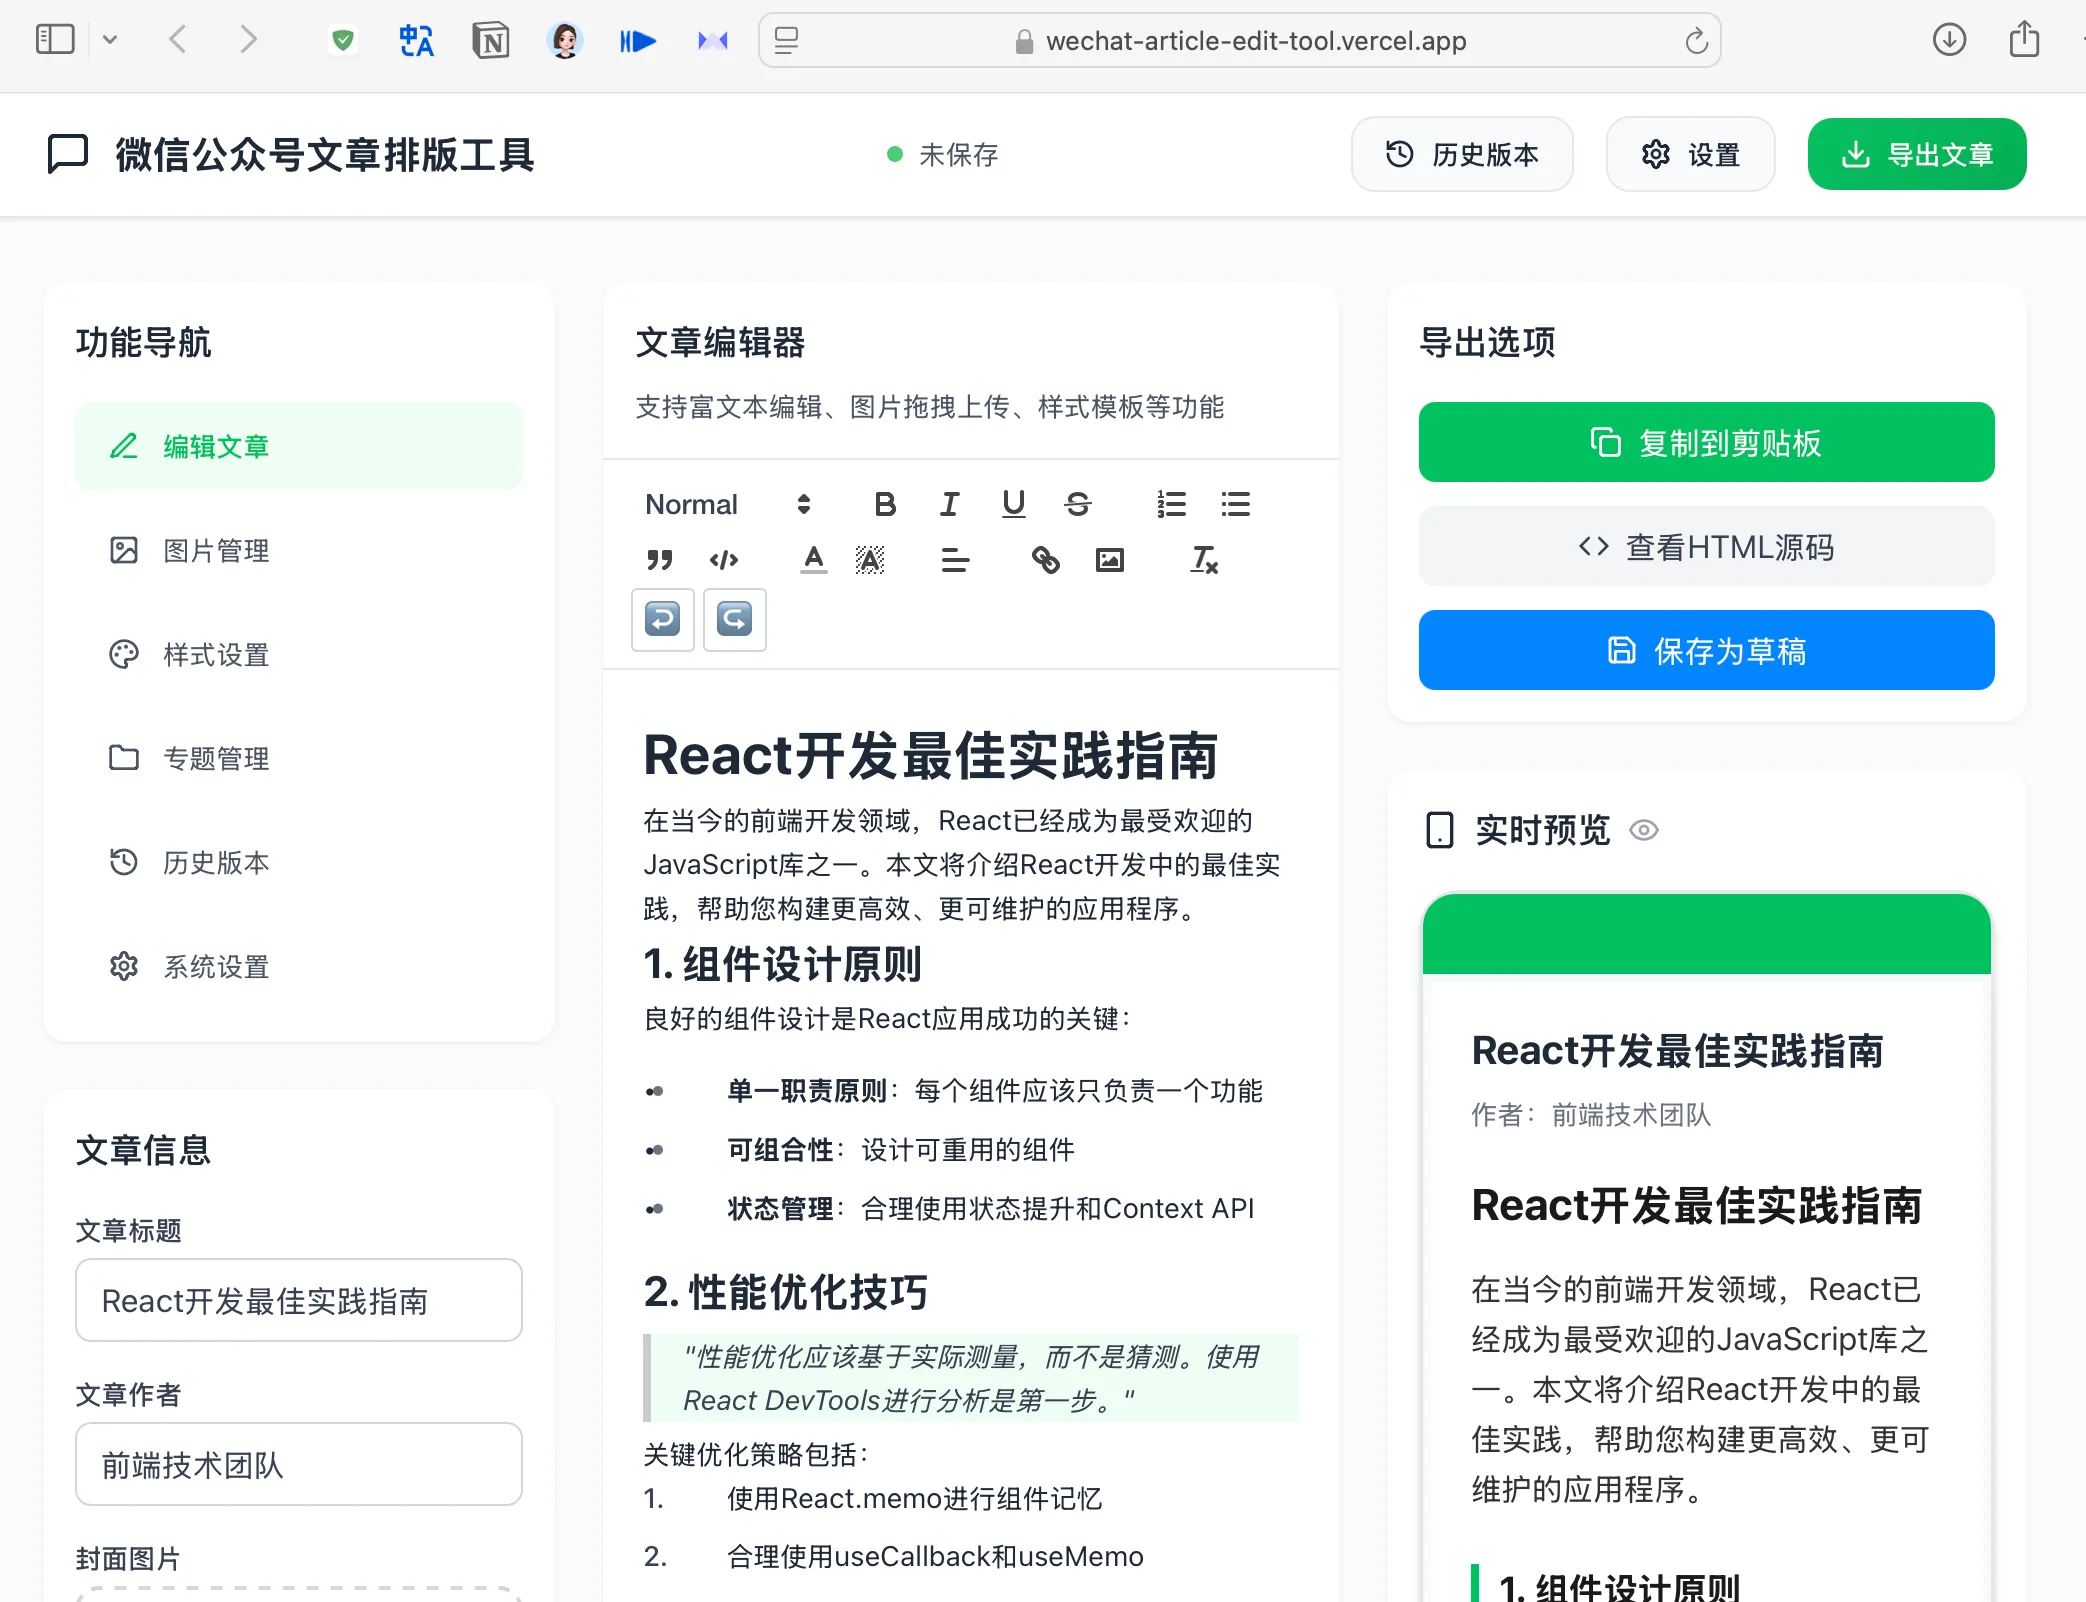
Task: Open 图片管理 in the sidebar
Action: (x=216, y=550)
